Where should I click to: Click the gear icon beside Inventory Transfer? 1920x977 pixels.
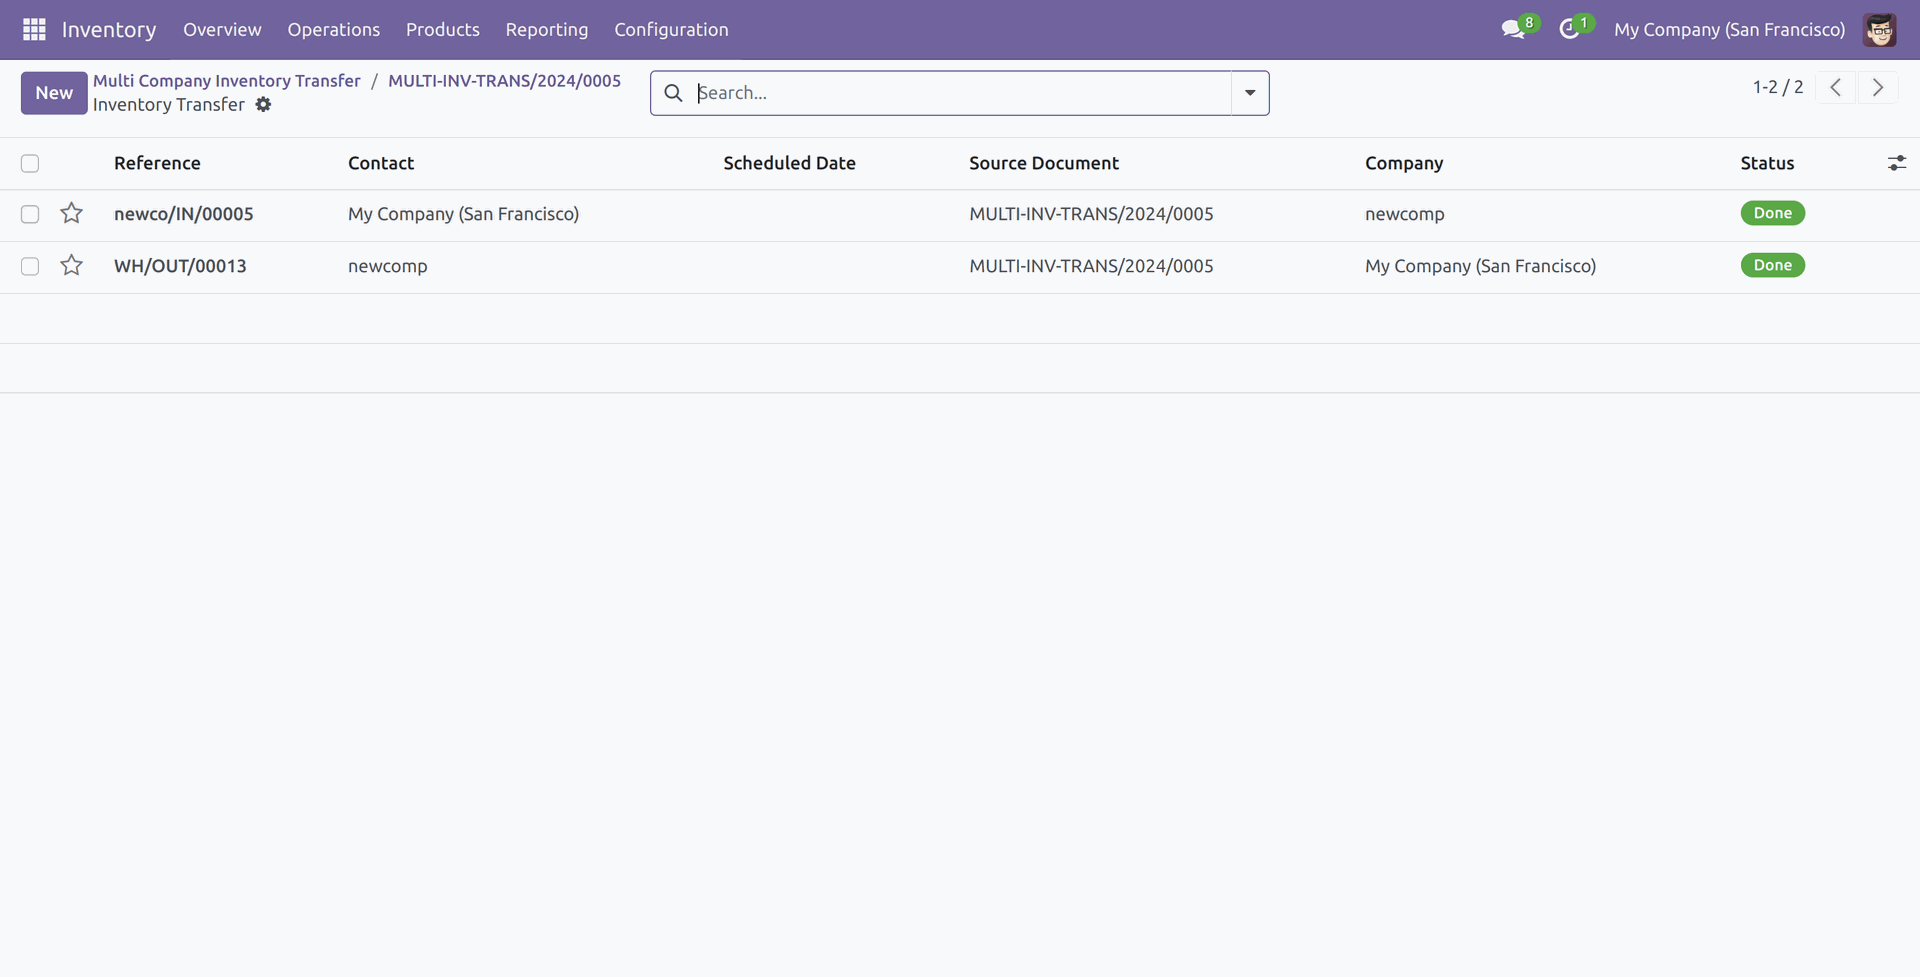(x=263, y=105)
